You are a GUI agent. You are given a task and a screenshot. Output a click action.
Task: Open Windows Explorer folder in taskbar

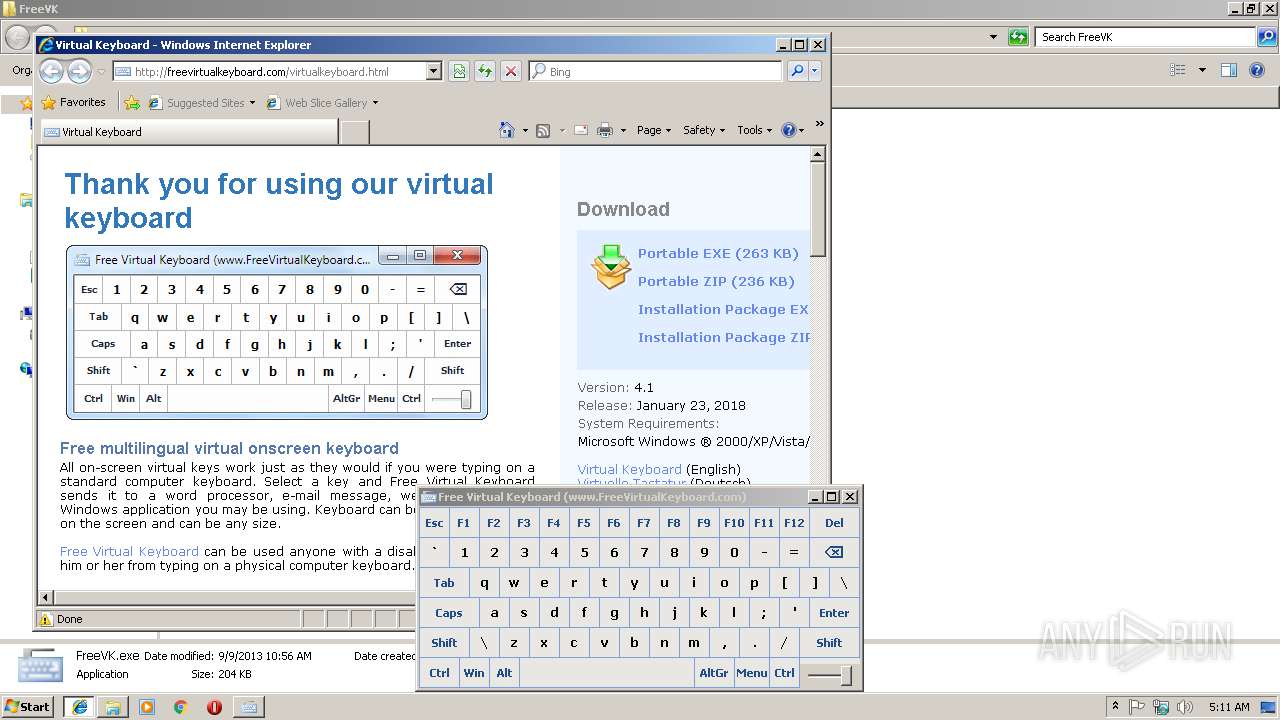(x=113, y=707)
